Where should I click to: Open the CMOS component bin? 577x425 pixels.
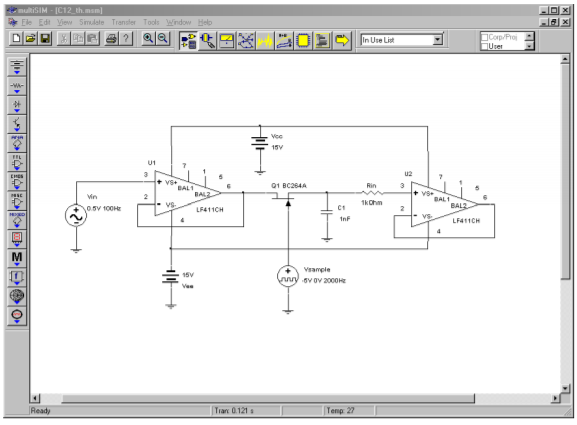(17, 181)
